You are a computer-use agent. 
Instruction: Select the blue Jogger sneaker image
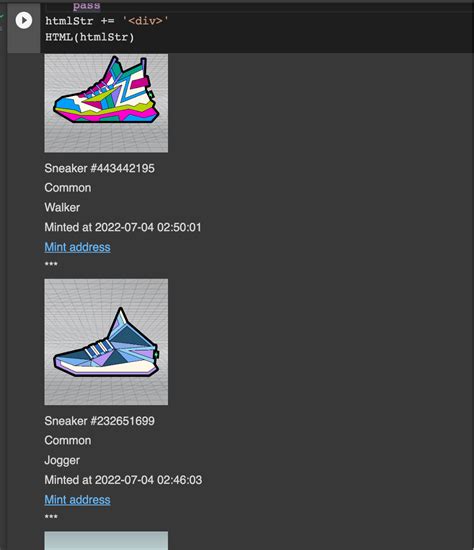click(x=106, y=342)
